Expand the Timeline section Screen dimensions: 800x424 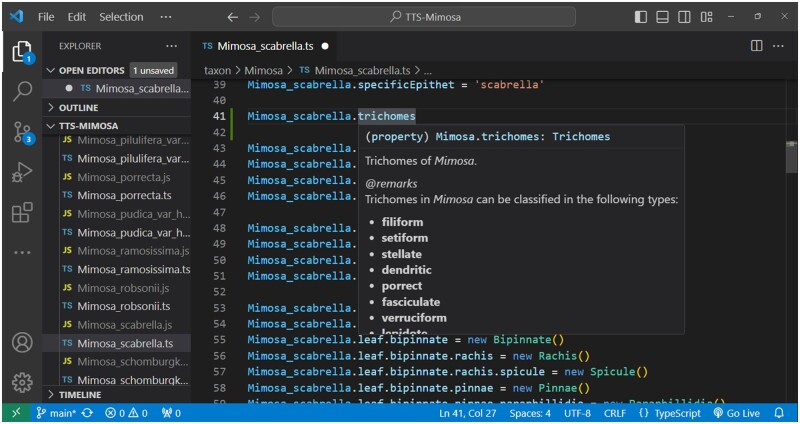pos(80,394)
